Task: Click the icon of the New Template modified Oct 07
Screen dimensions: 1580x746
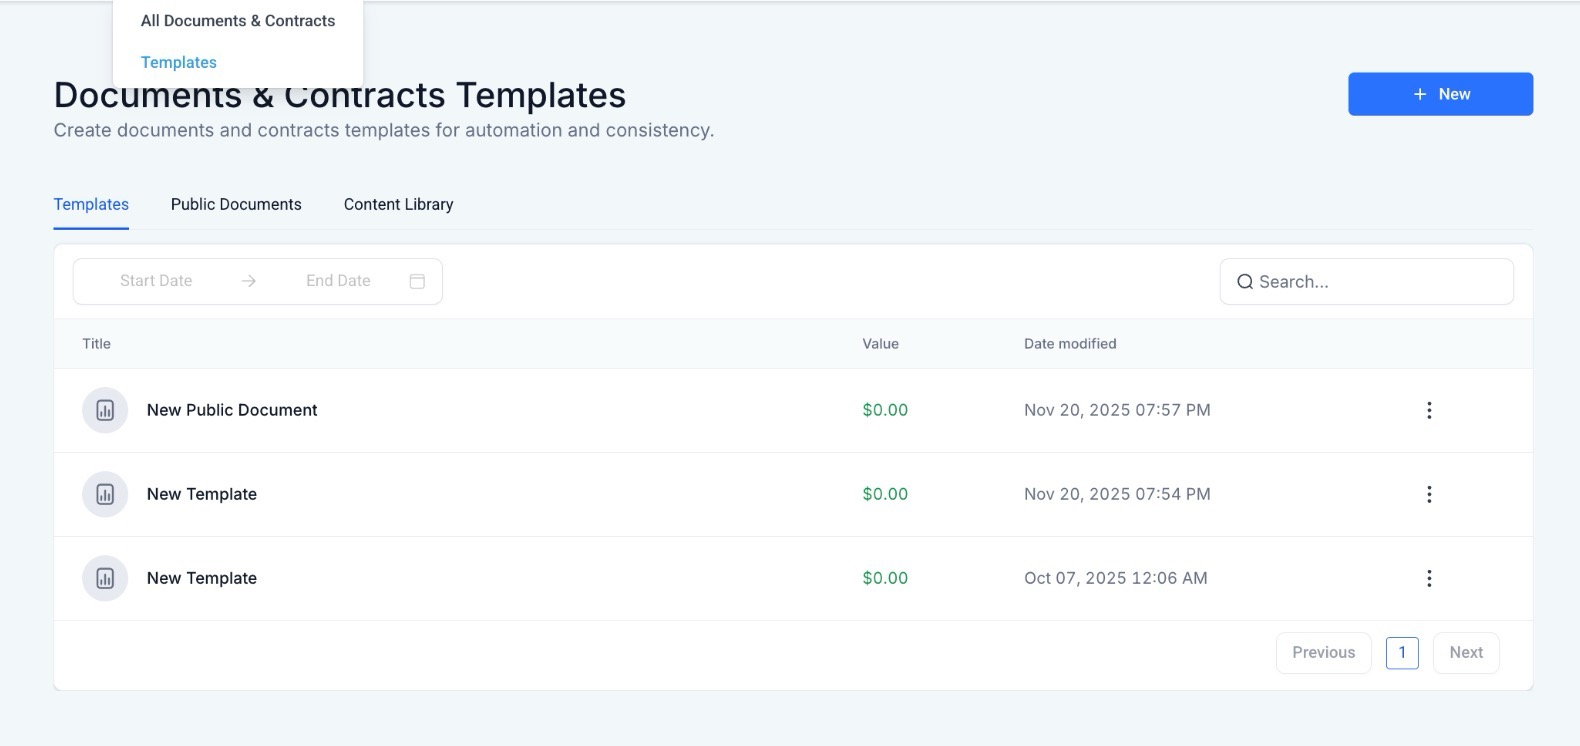Action: tap(105, 578)
